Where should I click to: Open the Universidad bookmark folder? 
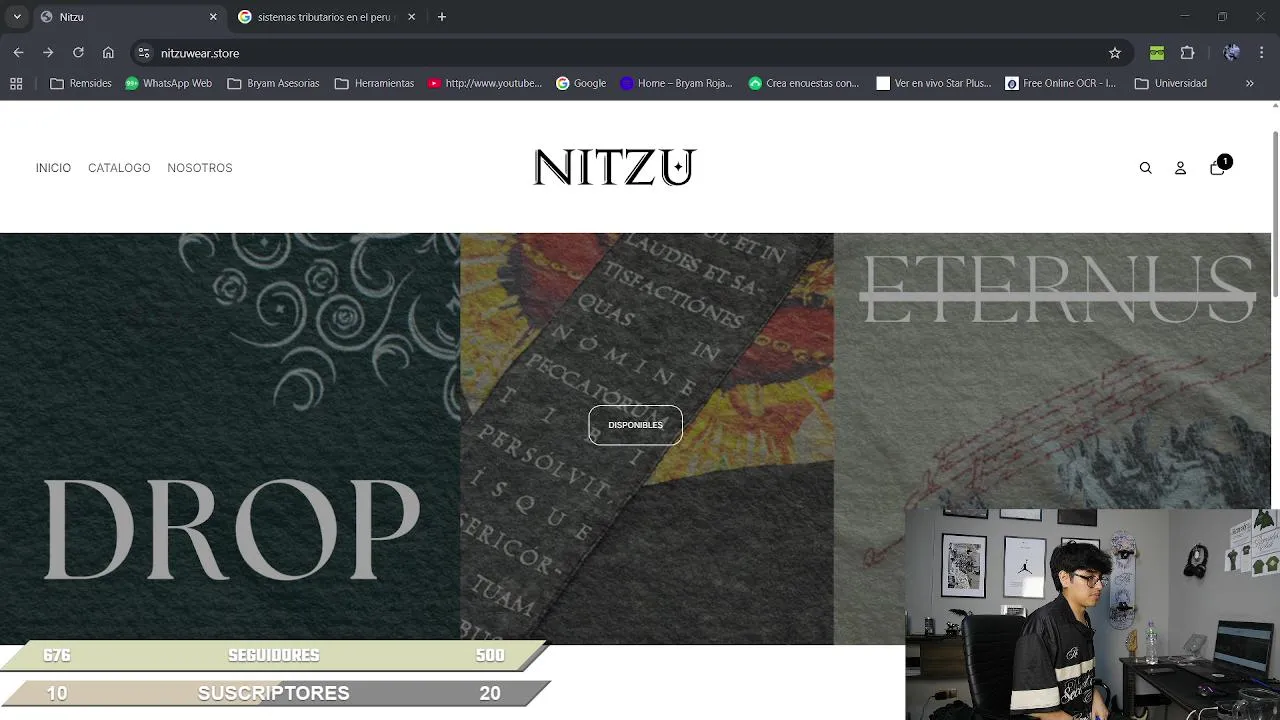point(1171,83)
